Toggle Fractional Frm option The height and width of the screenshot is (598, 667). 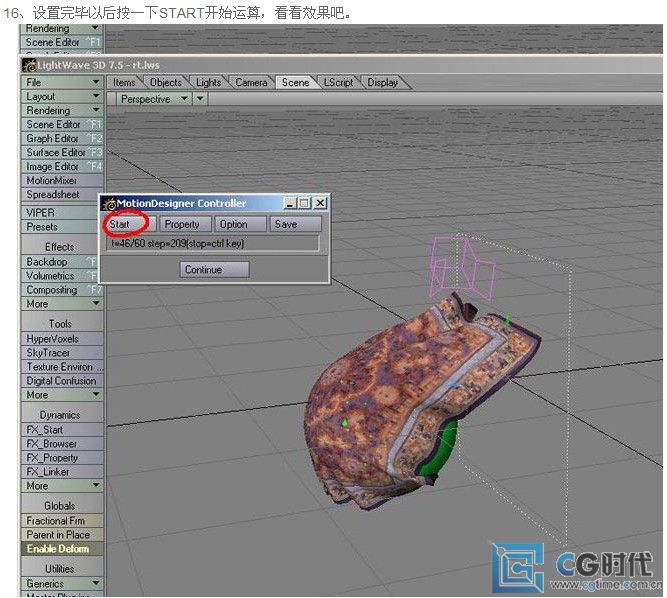(62, 521)
